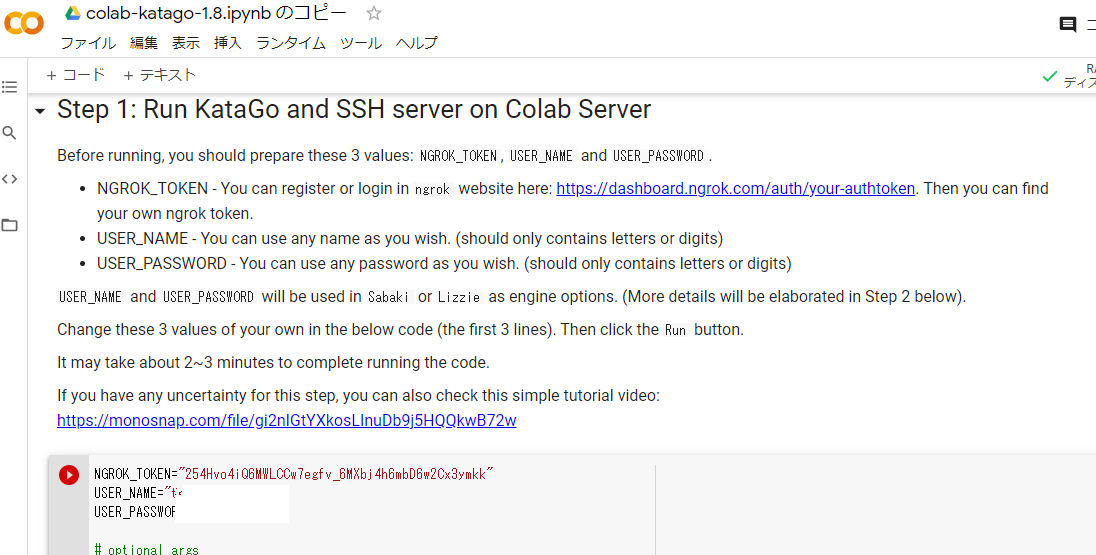Open the ヘルプ menu
Viewport: 1096px width, 555px height.
coord(417,43)
